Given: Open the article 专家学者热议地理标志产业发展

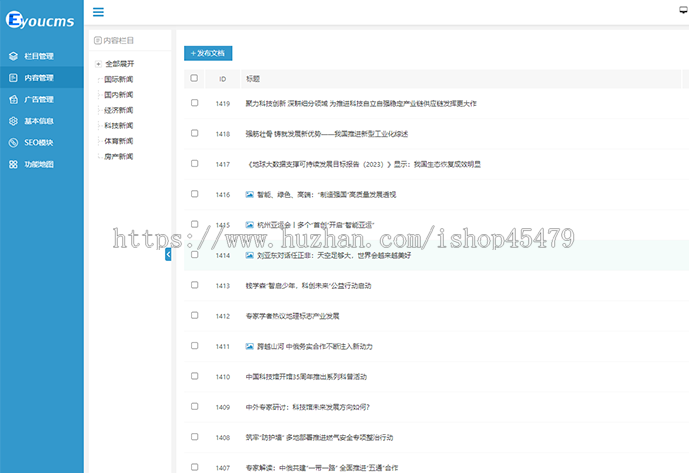Looking at the screenshot, I should pos(292,316).
